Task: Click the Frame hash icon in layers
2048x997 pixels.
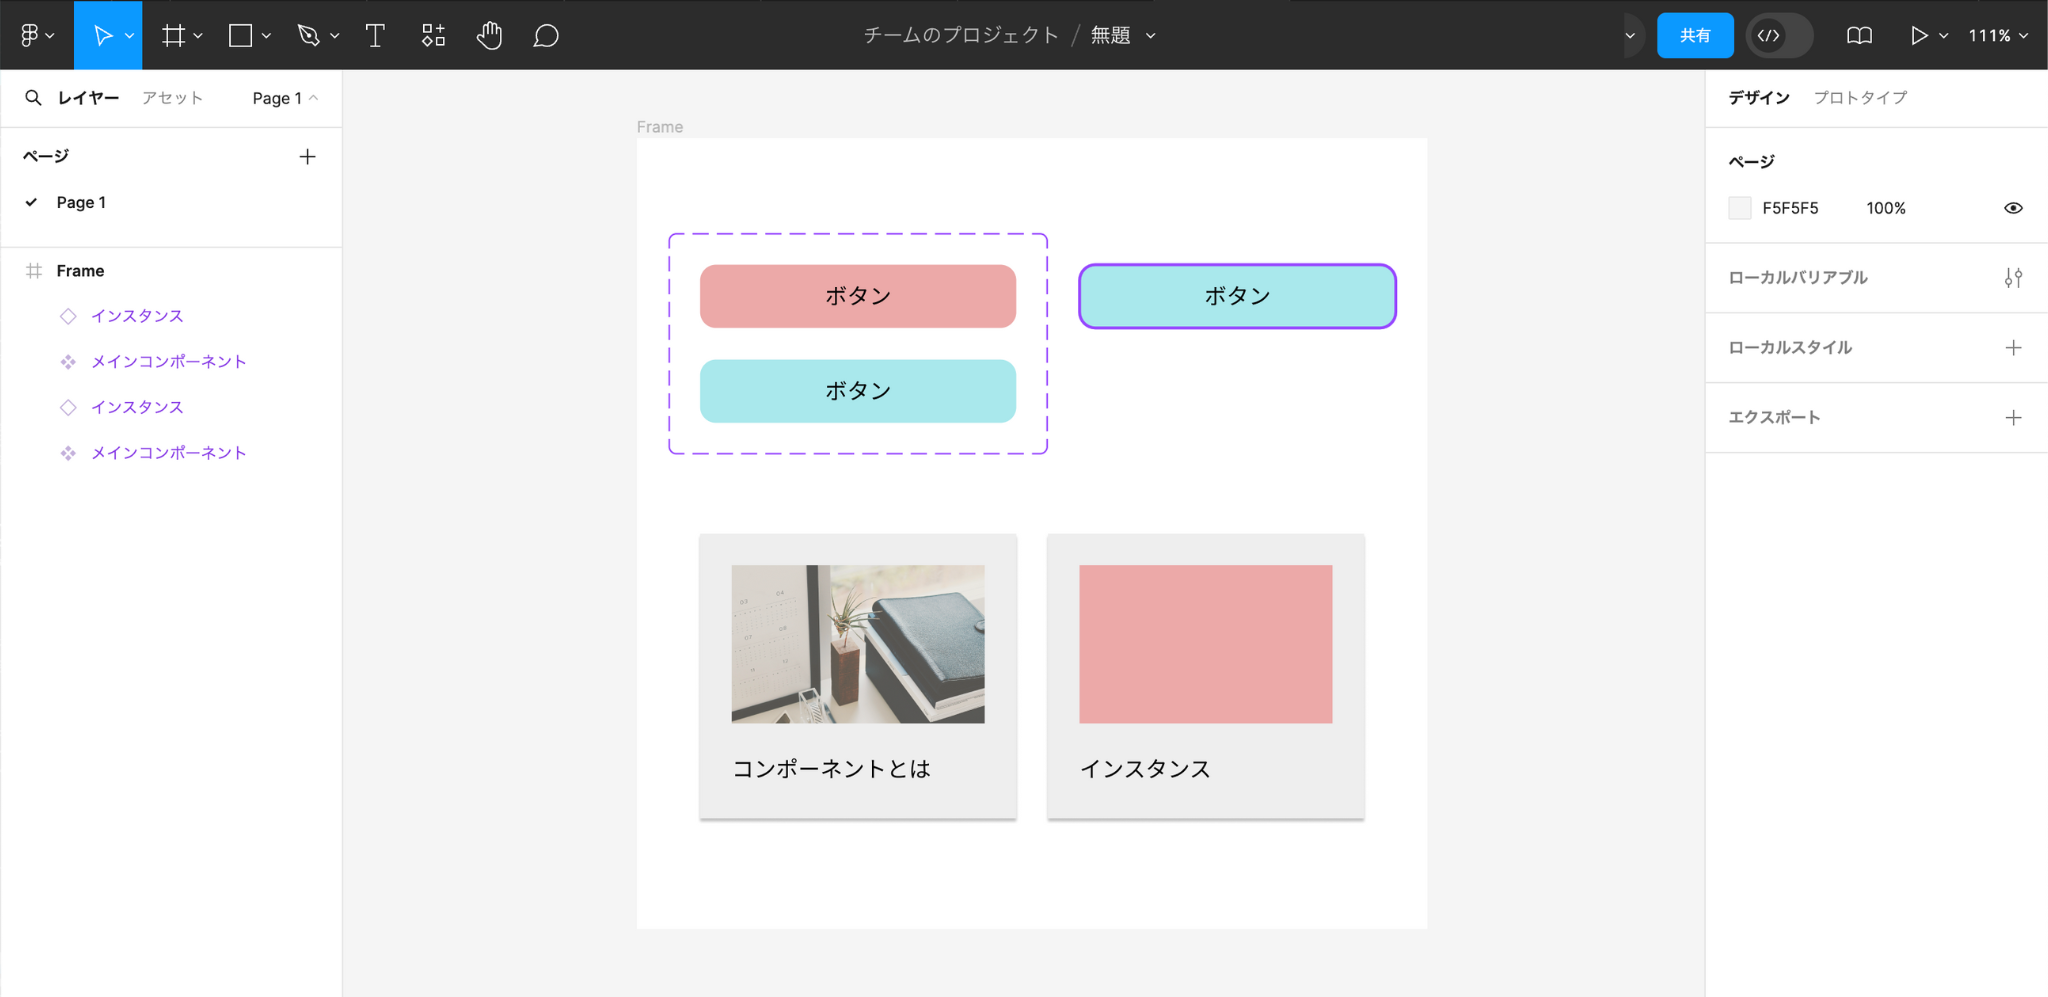Action: (x=34, y=271)
